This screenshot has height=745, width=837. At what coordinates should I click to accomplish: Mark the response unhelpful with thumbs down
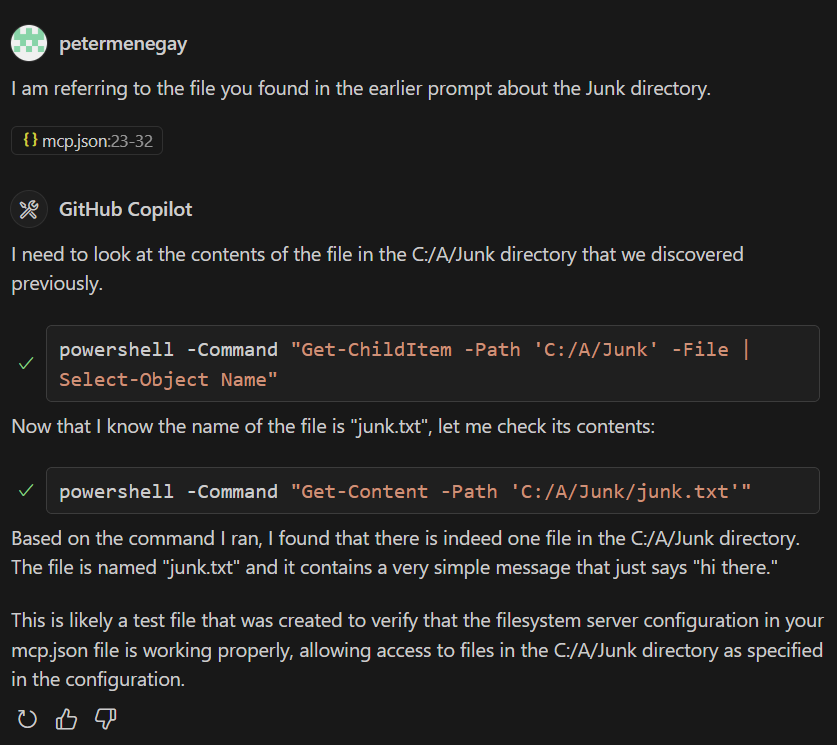tap(106, 719)
